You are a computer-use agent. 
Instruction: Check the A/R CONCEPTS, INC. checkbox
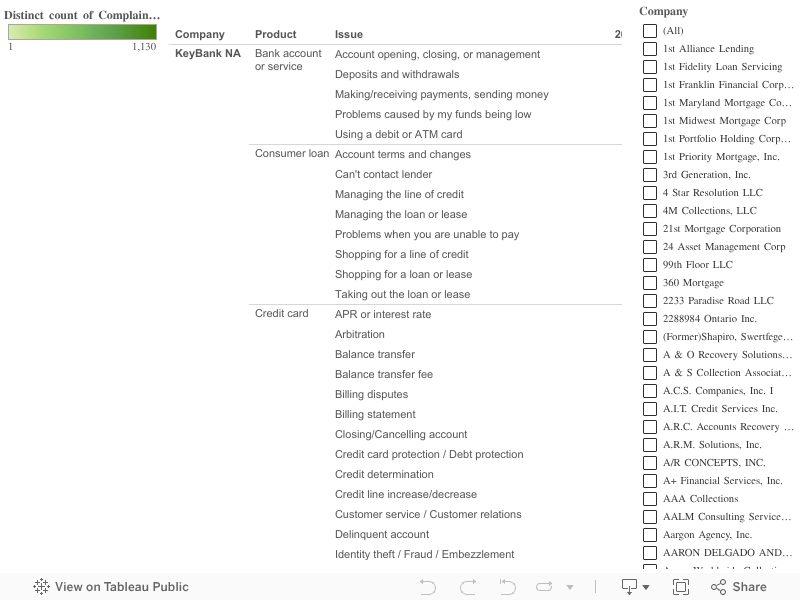649,463
